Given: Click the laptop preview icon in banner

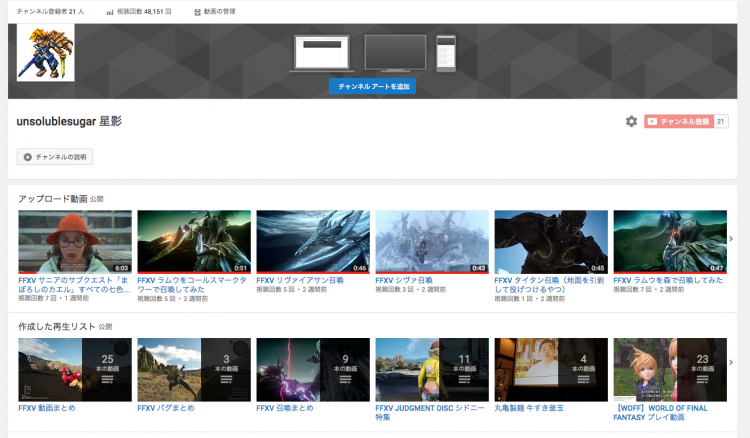Looking at the screenshot, I should tap(322, 54).
